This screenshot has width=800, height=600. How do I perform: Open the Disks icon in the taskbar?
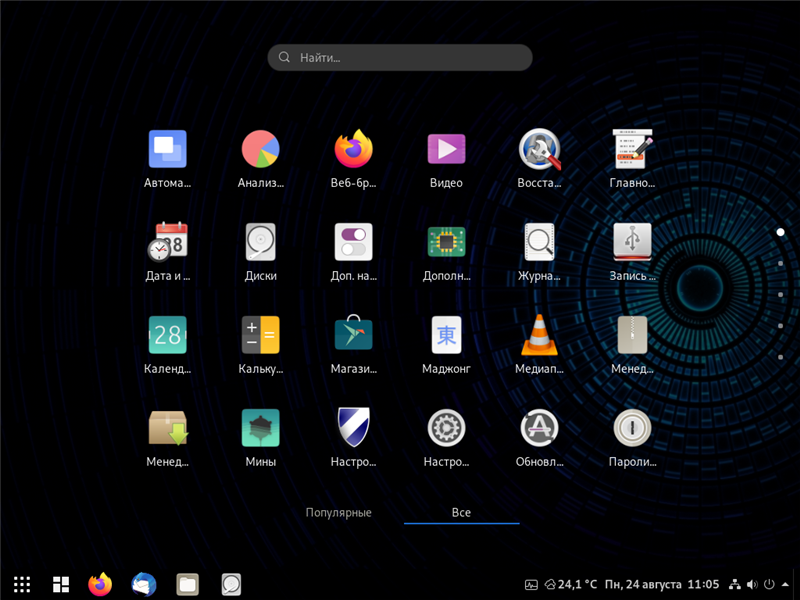point(231,584)
